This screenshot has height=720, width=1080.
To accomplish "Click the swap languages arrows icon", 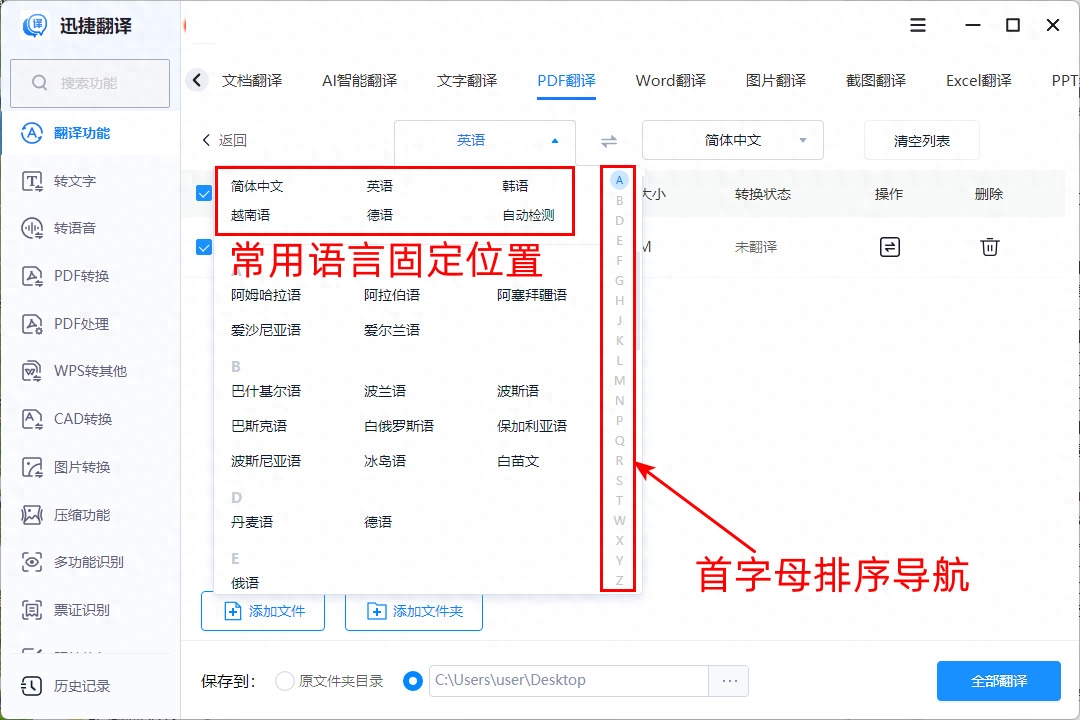I will (609, 141).
